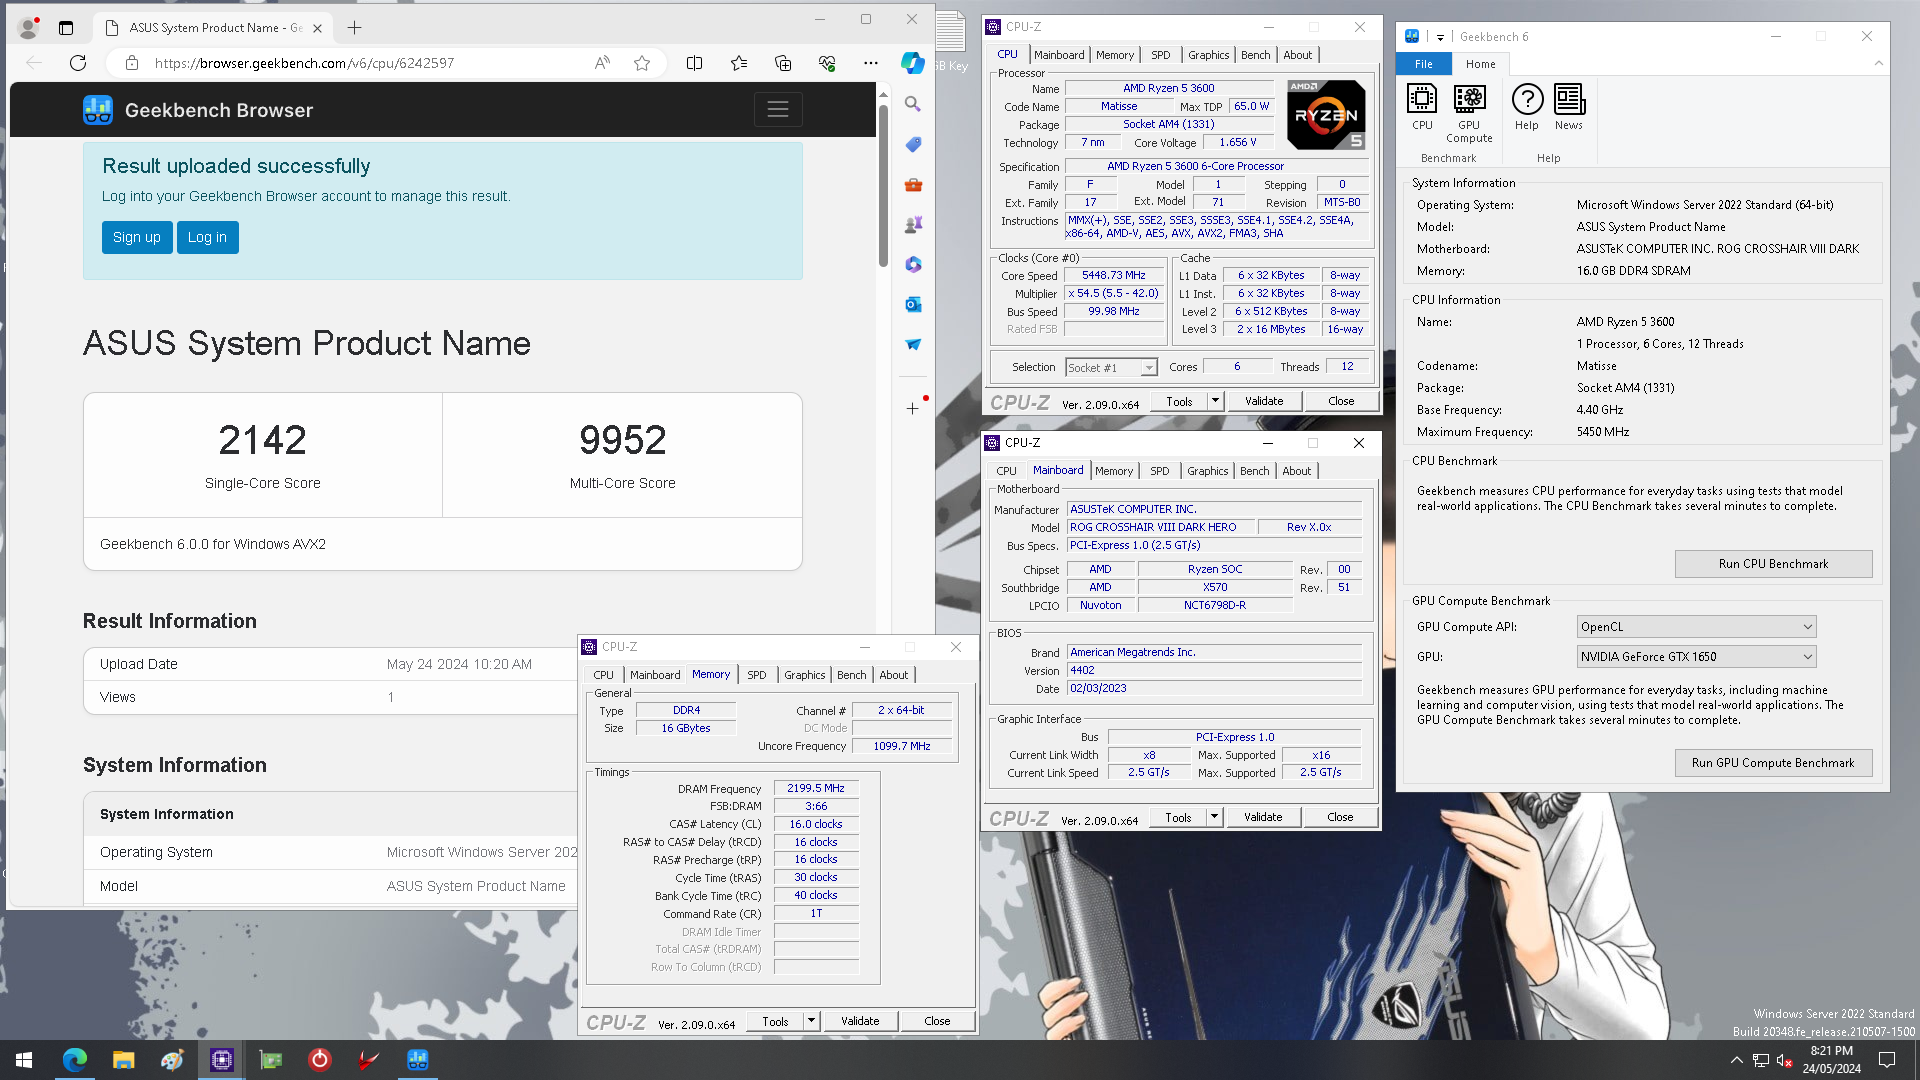Add page to favorites with star icon
The width and height of the screenshot is (1920, 1080).
click(x=642, y=63)
